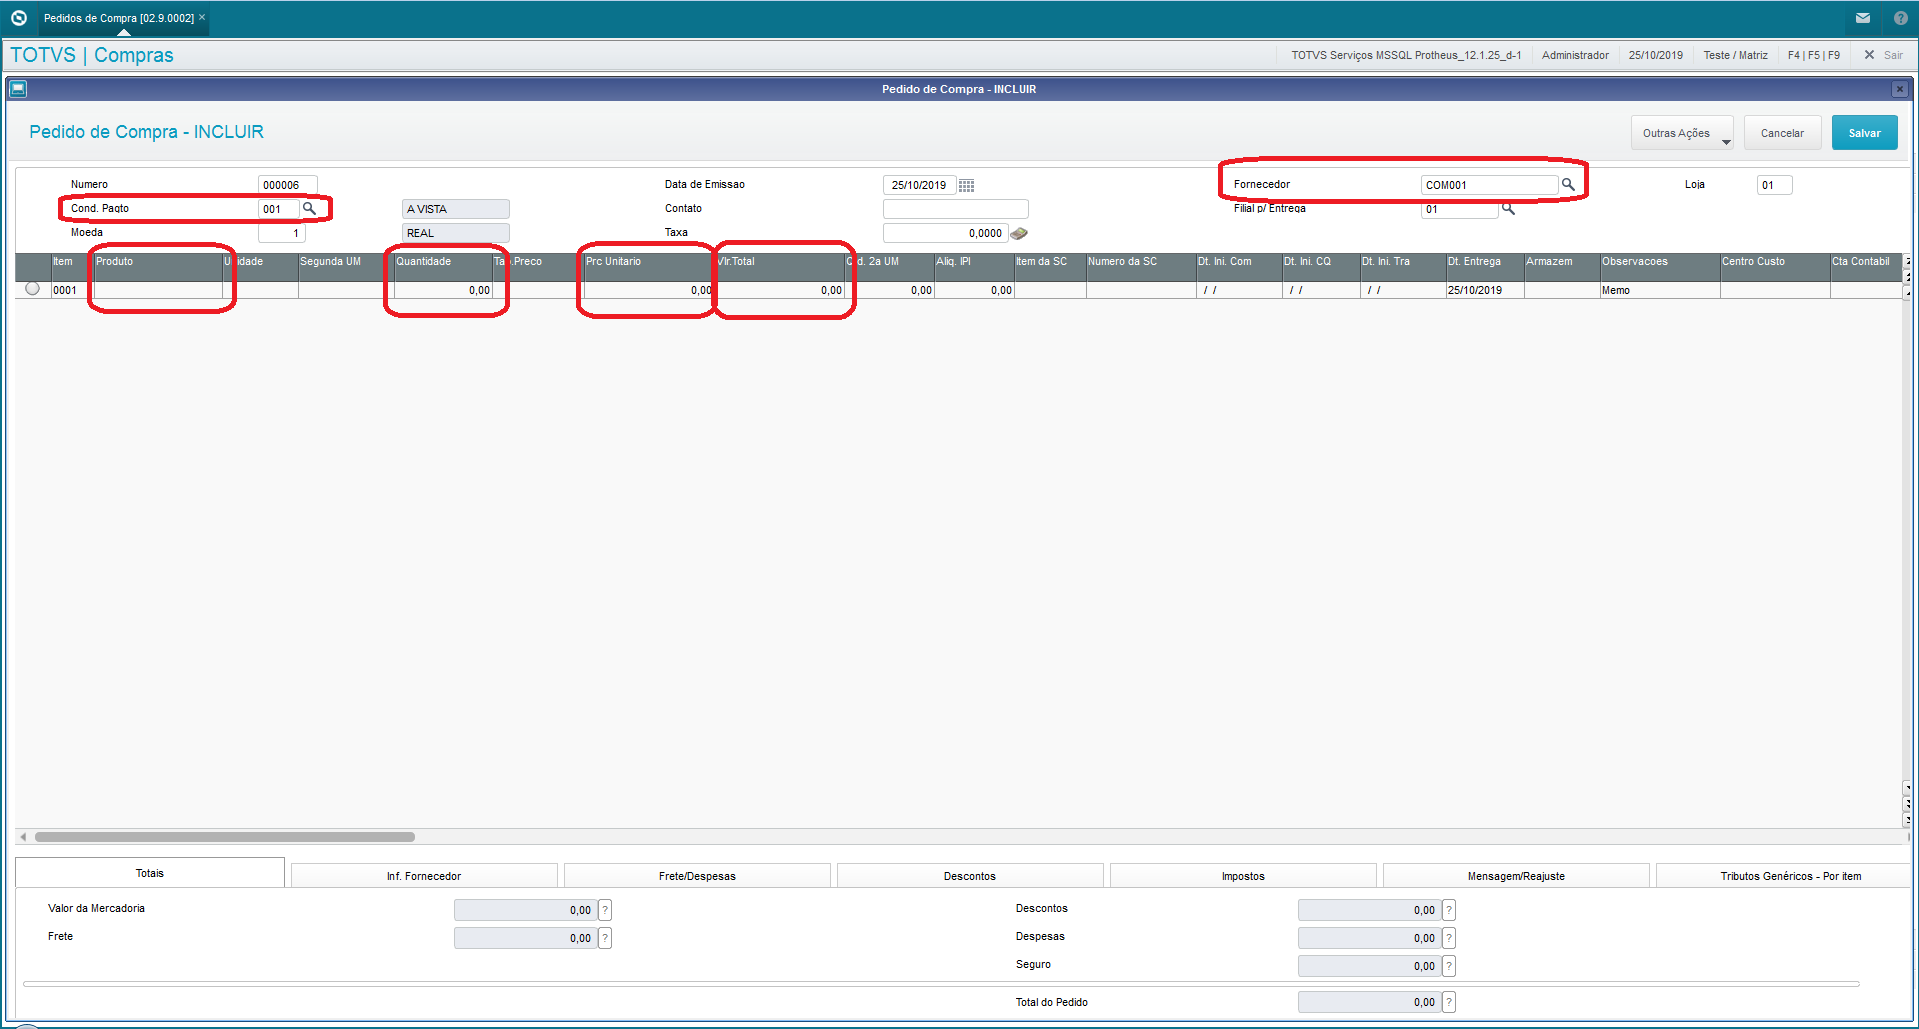1919x1029 pixels.
Task: Click the Cond. Pagto input field
Action: point(279,209)
